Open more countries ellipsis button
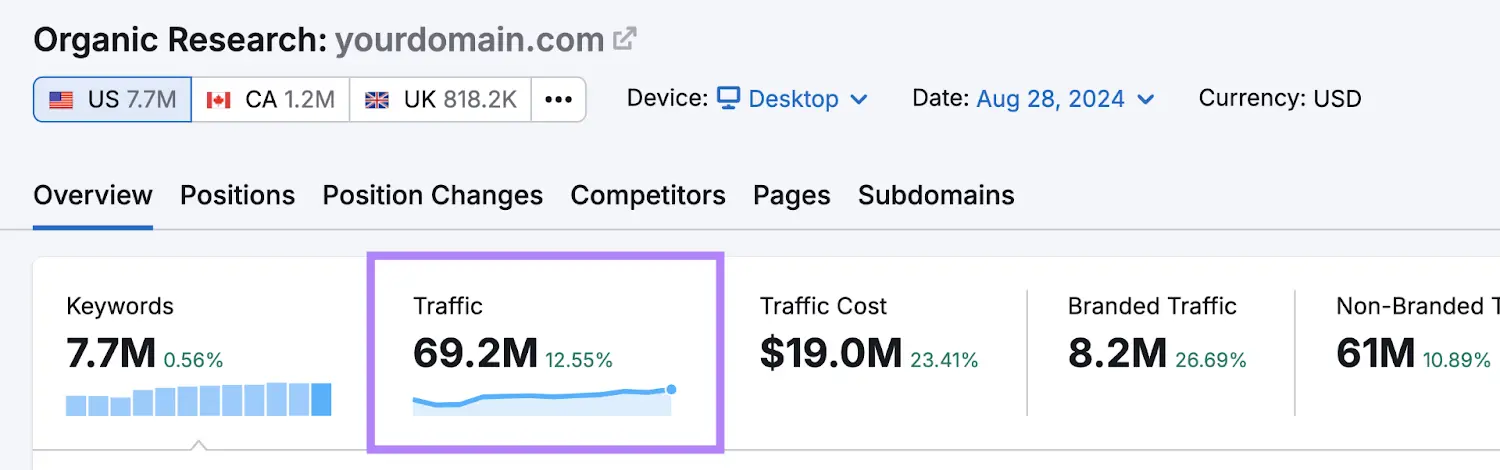 [558, 100]
